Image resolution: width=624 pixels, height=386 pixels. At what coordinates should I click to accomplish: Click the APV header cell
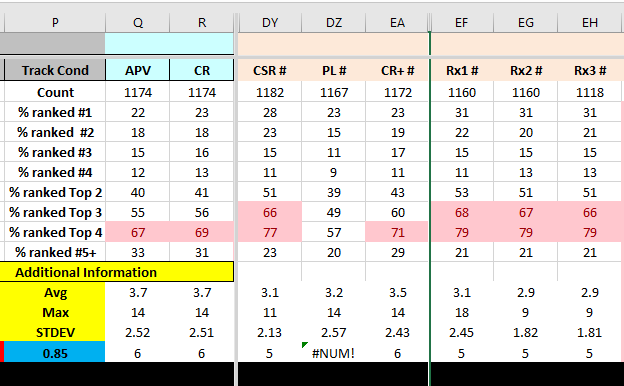pos(138,70)
